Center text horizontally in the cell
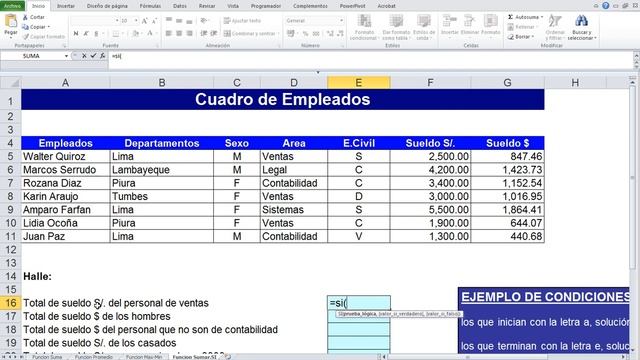Image resolution: width=640 pixels, height=360 pixels. (x=179, y=33)
